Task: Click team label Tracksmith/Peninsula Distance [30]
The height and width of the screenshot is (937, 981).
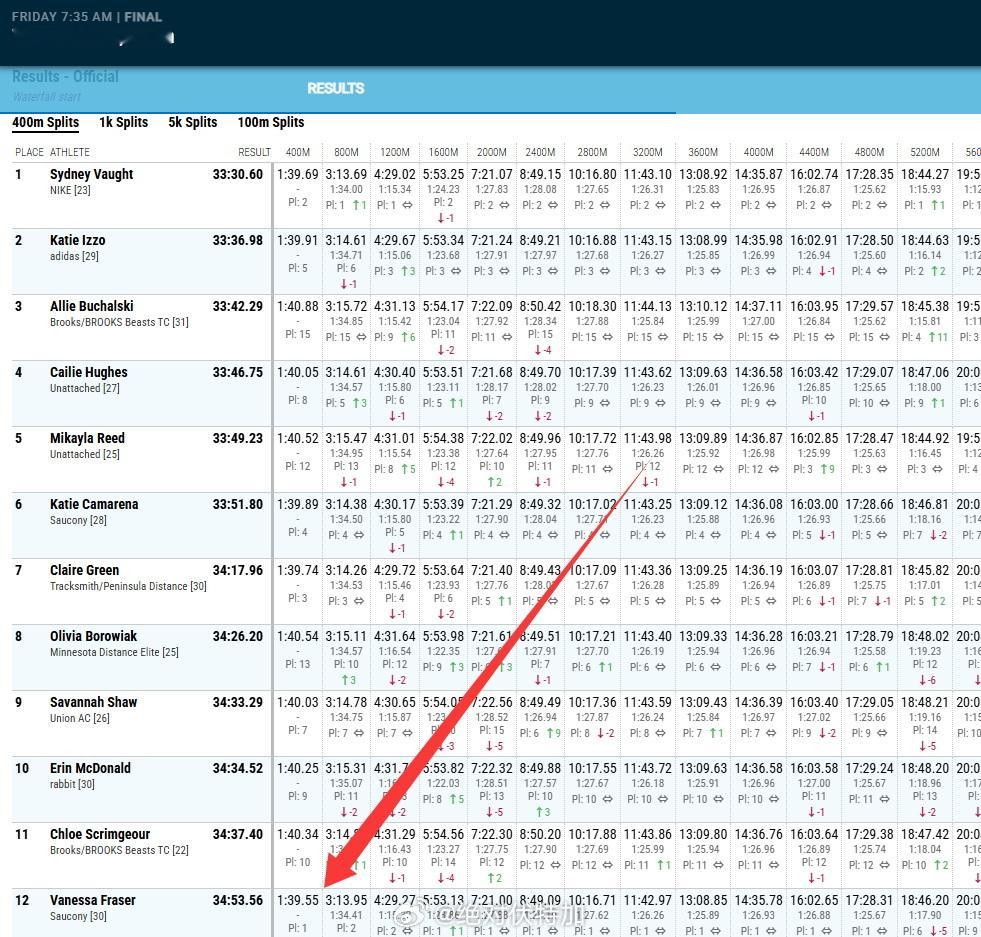Action: coord(128,586)
